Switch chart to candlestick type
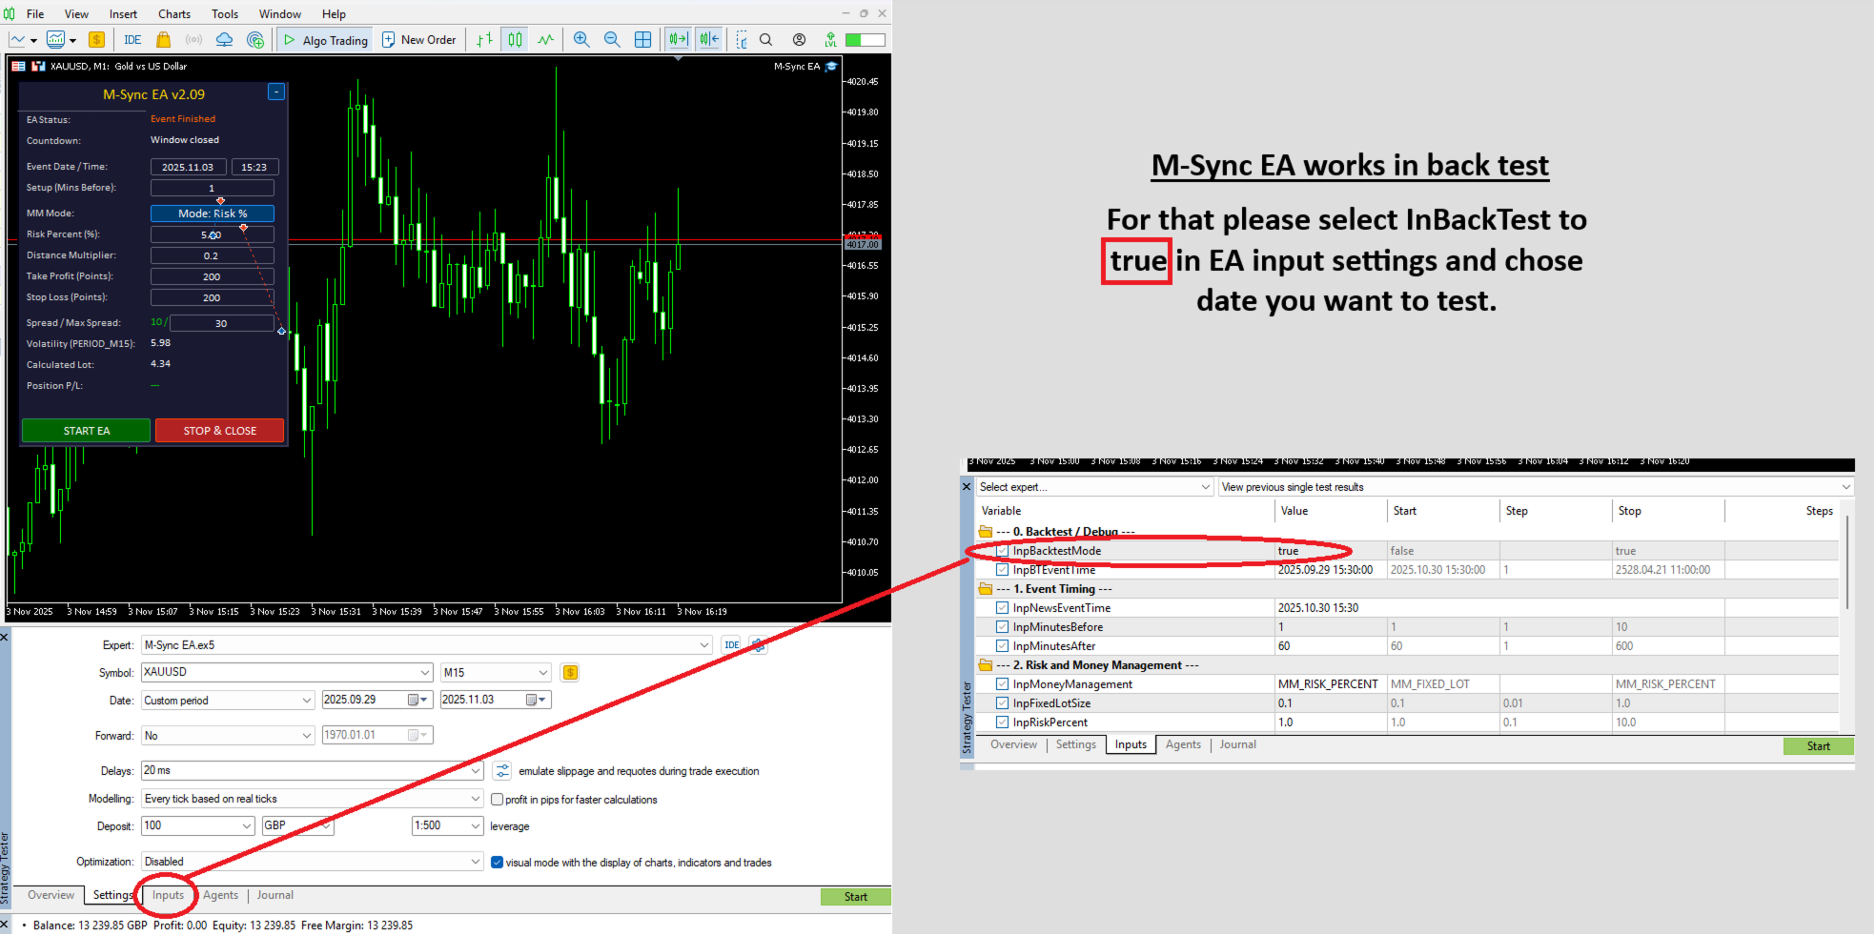This screenshot has width=1874, height=934. click(x=515, y=40)
